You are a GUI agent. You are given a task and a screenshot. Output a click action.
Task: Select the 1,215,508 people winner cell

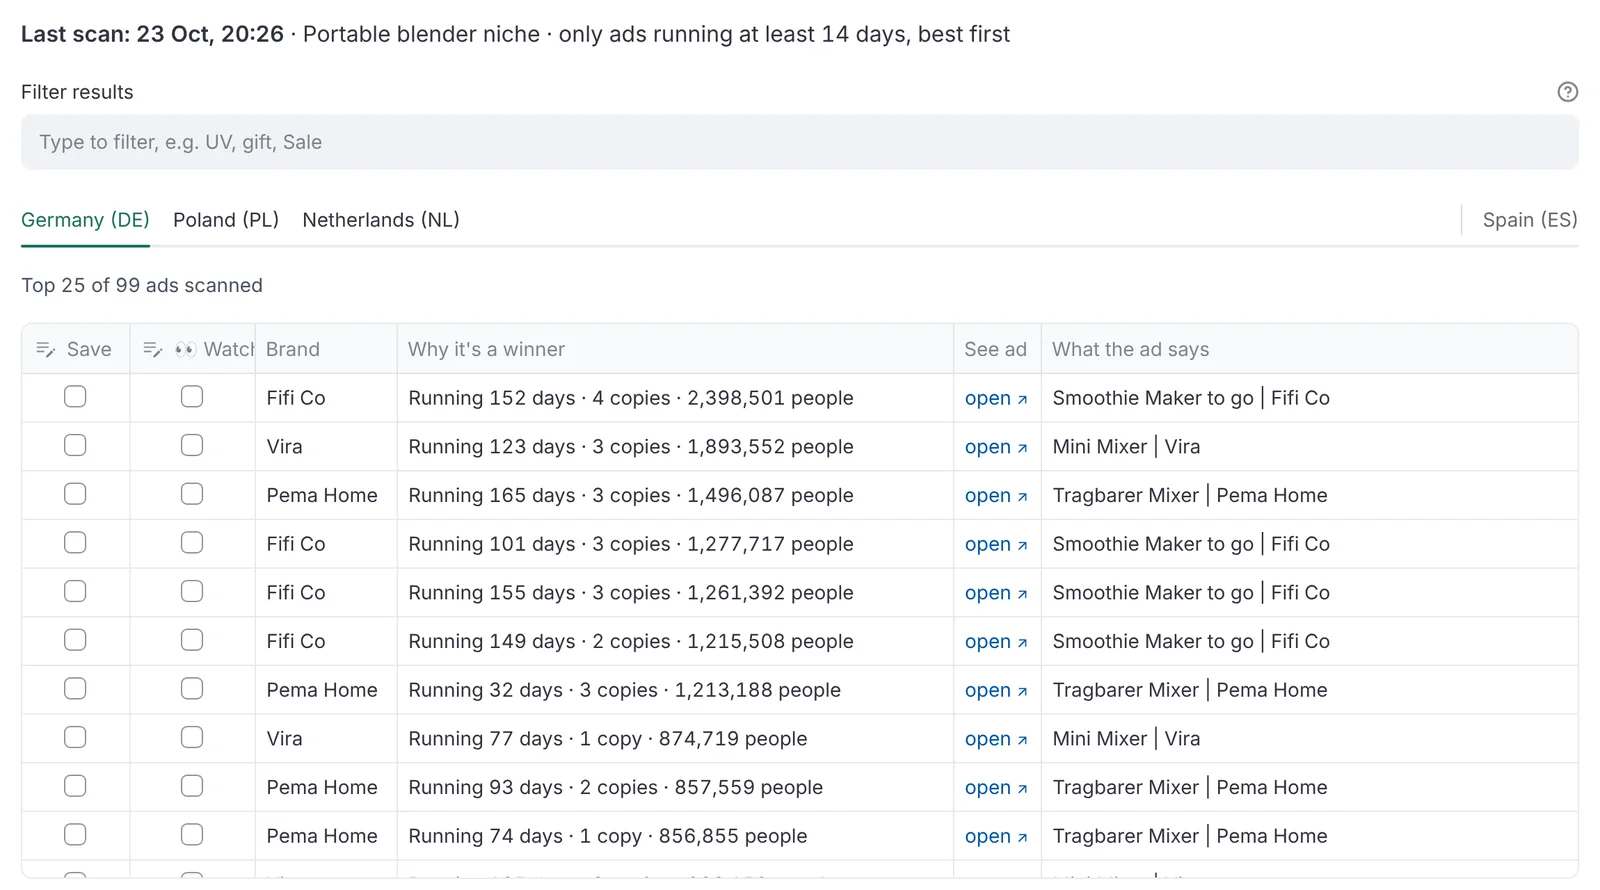pos(675,641)
